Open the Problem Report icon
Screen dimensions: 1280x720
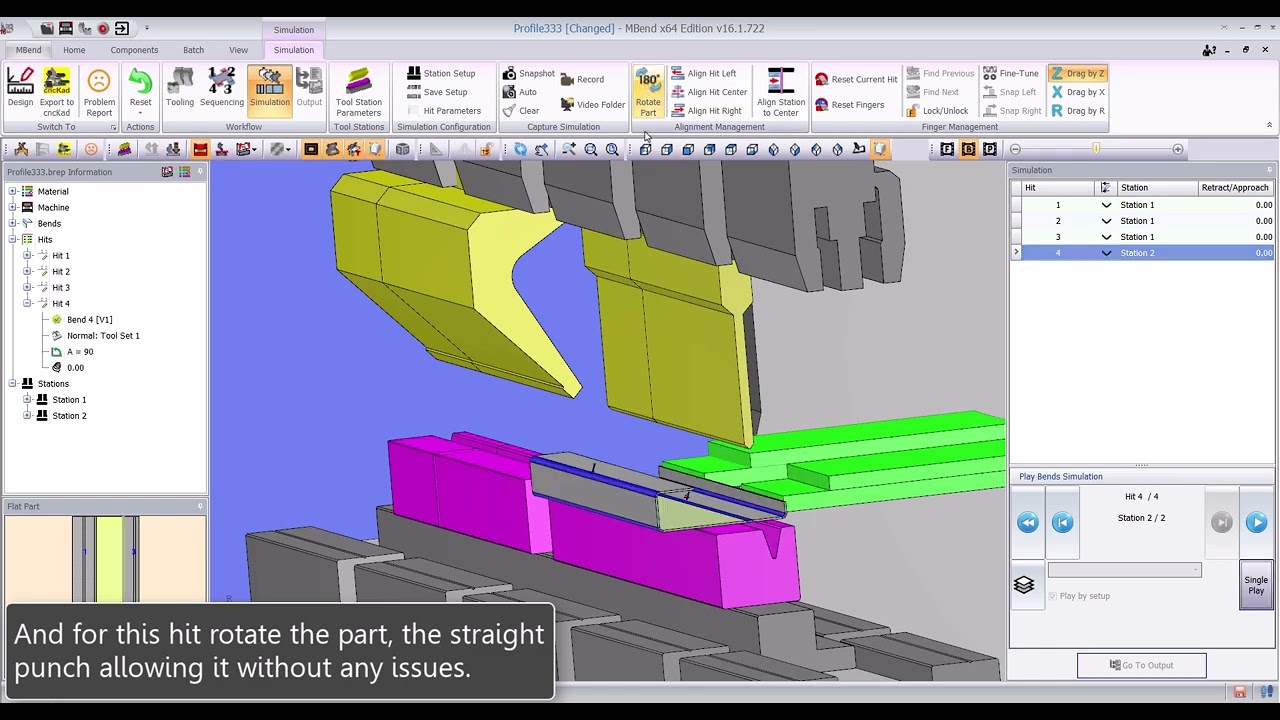pyautogui.click(x=99, y=92)
